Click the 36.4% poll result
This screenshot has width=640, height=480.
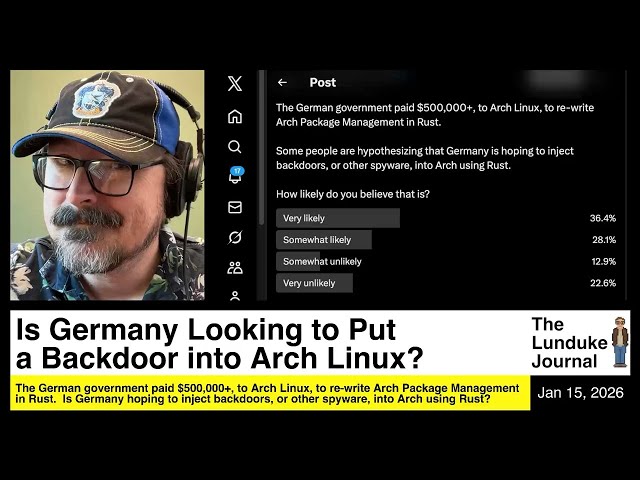pyautogui.click(x=602, y=218)
